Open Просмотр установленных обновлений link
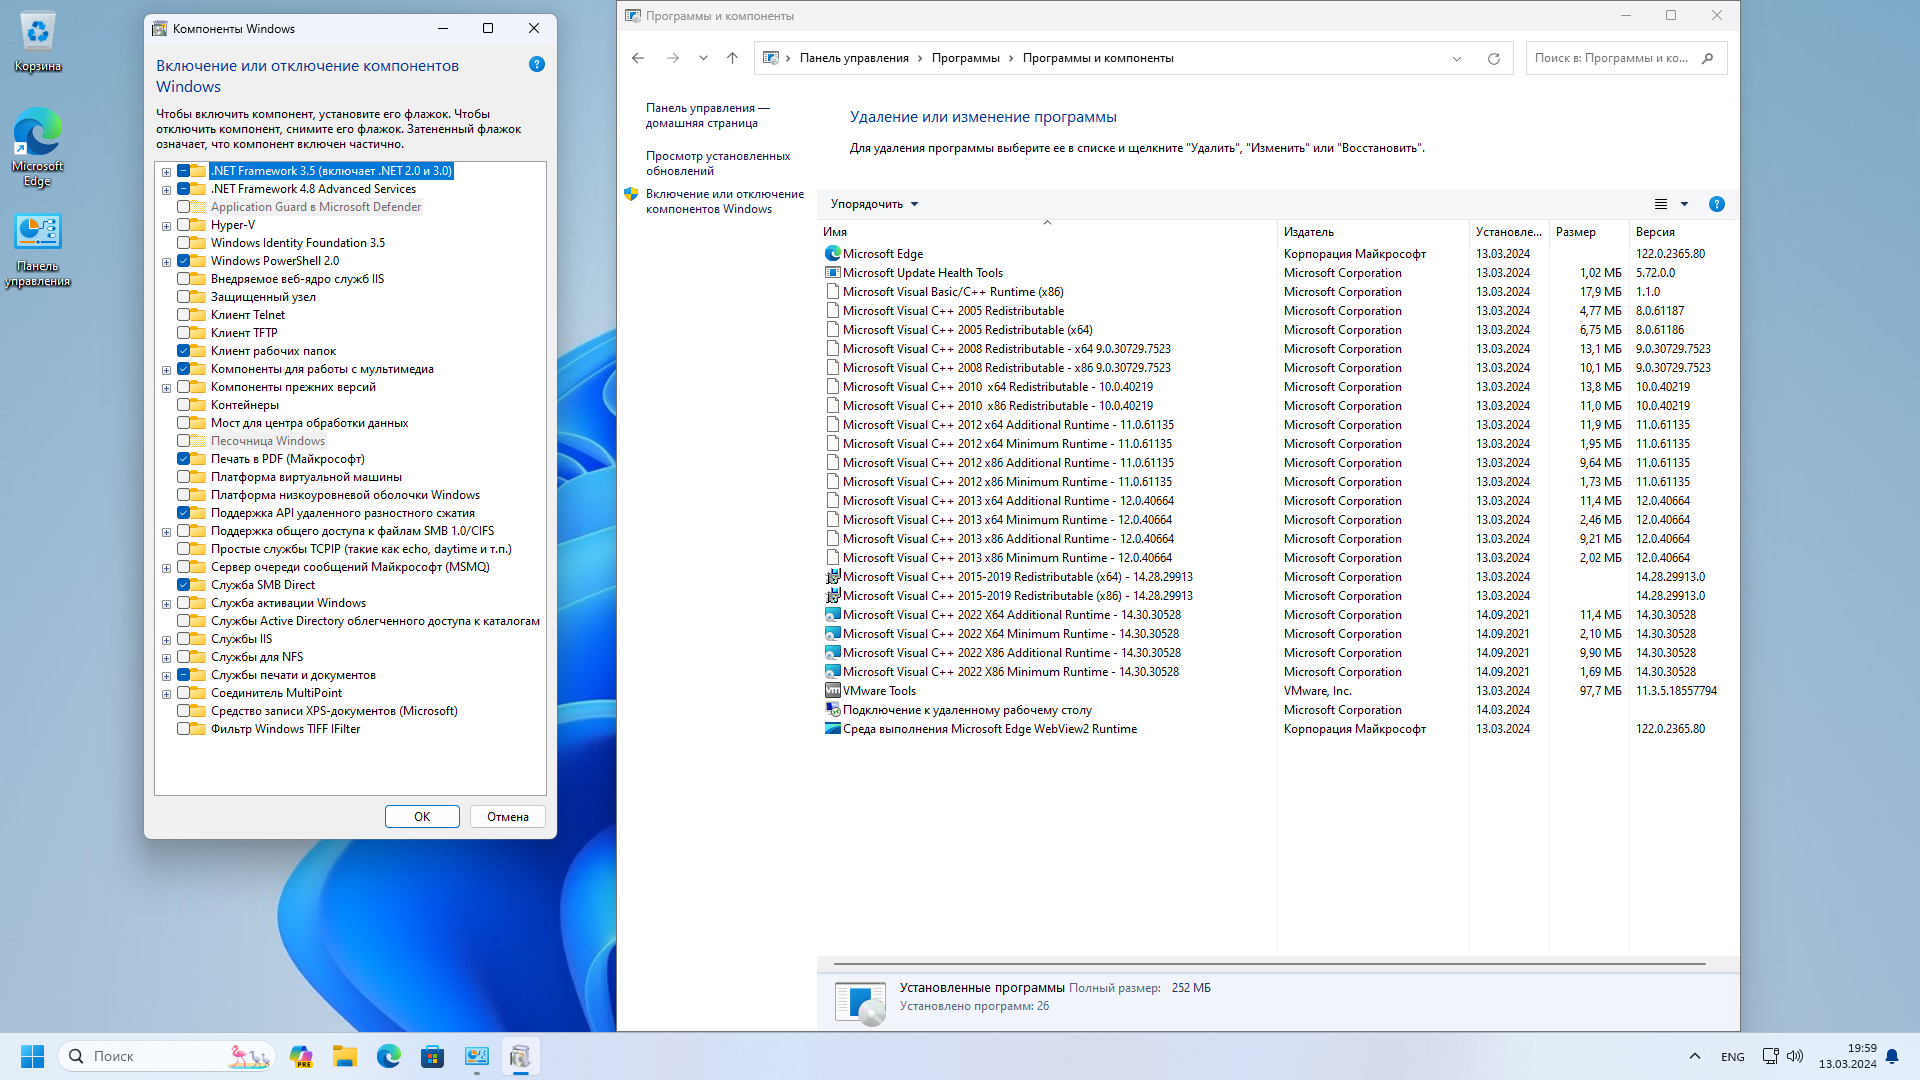The height and width of the screenshot is (1080, 1920). coord(718,164)
